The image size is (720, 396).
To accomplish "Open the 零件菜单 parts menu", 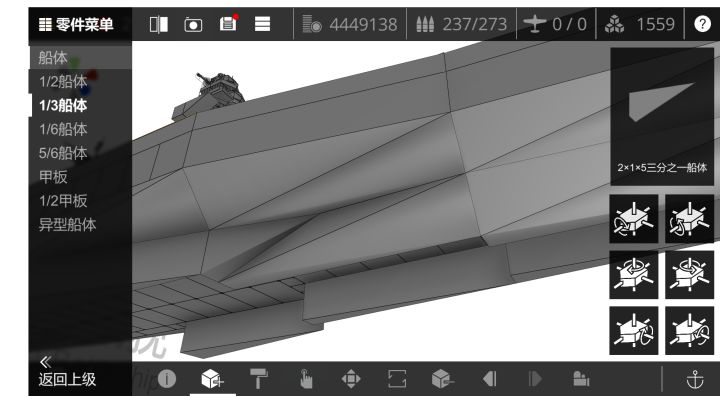I will 76,24.
